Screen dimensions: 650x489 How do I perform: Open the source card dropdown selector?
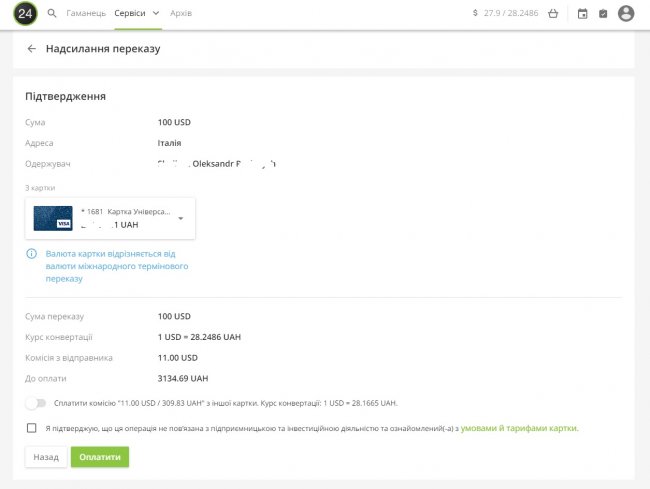[x=181, y=219]
